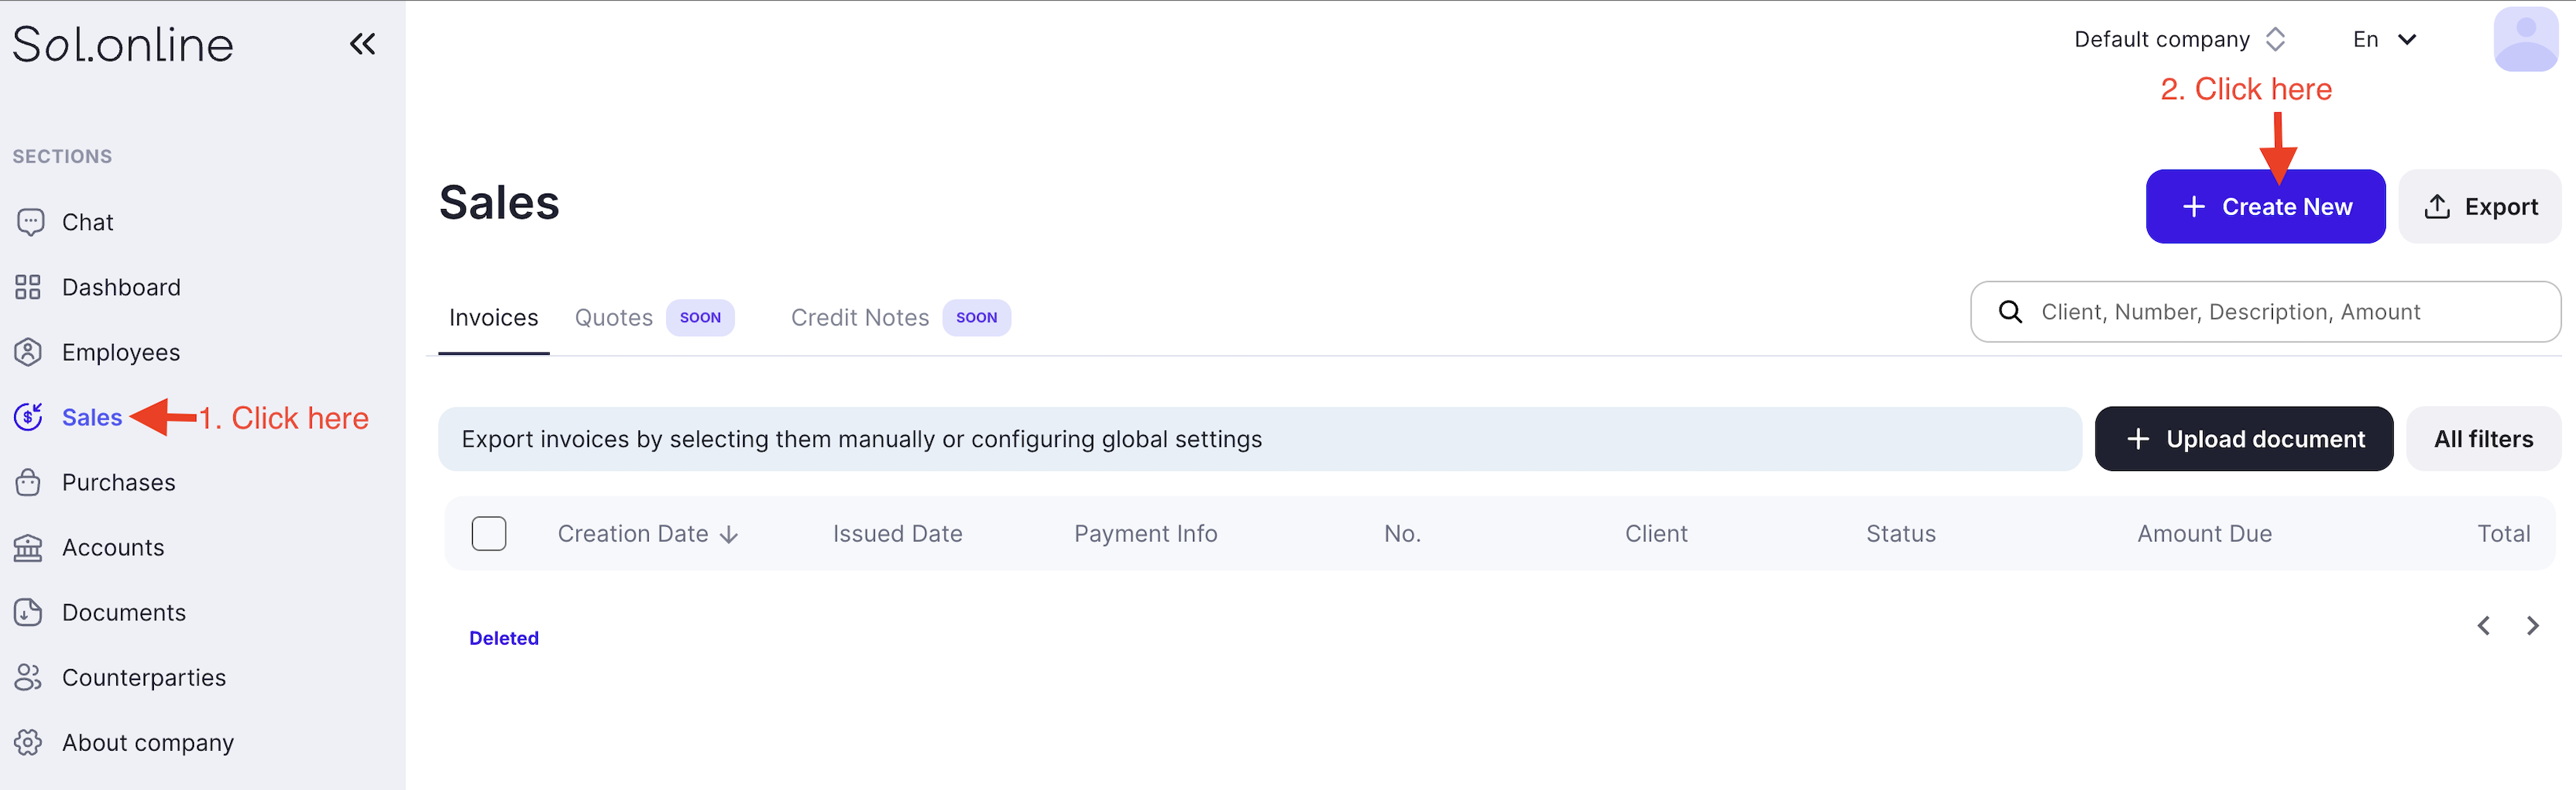Click the Counterparties people icon
Screen dimensions: 2576x790
(28, 677)
